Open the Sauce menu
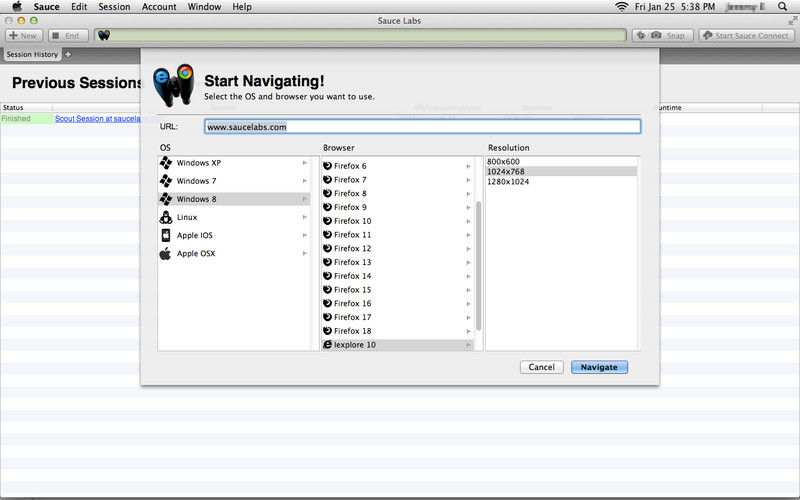This screenshot has width=800, height=500. click(46, 7)
